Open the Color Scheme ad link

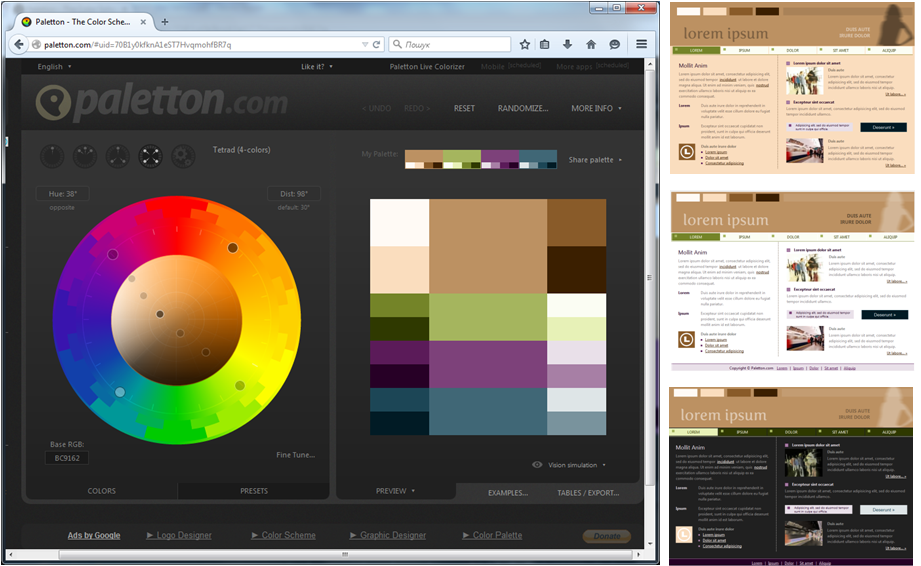pyautogui.click(x=284, y=535)
